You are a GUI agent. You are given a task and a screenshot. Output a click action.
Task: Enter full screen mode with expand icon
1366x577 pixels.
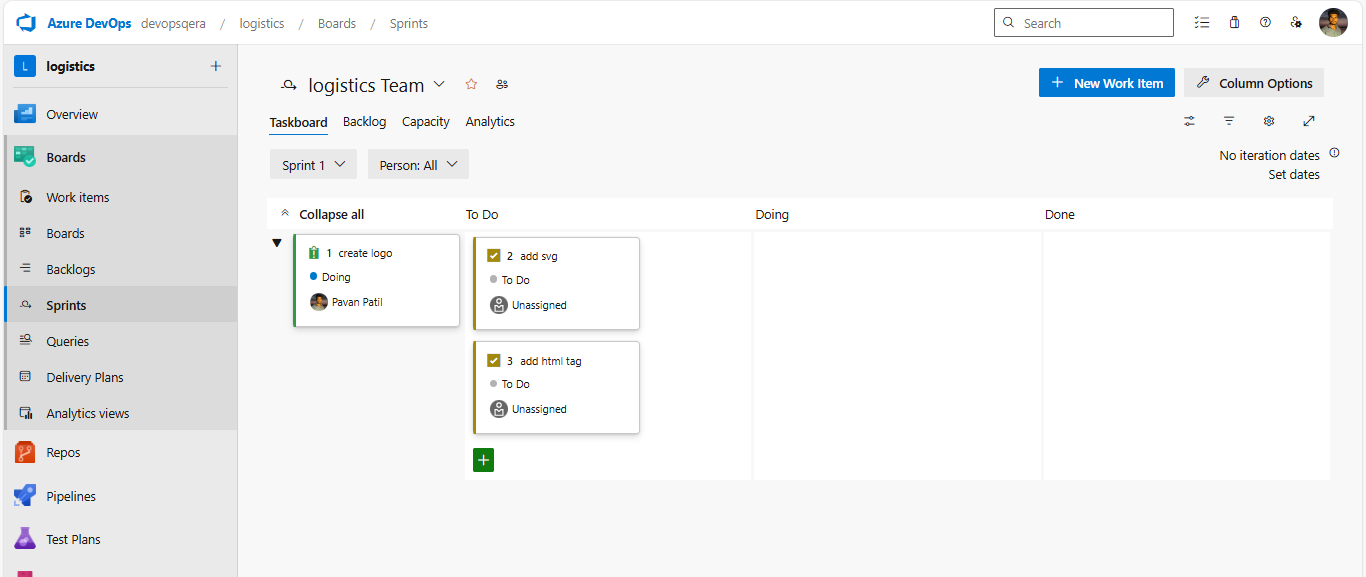1309,121
